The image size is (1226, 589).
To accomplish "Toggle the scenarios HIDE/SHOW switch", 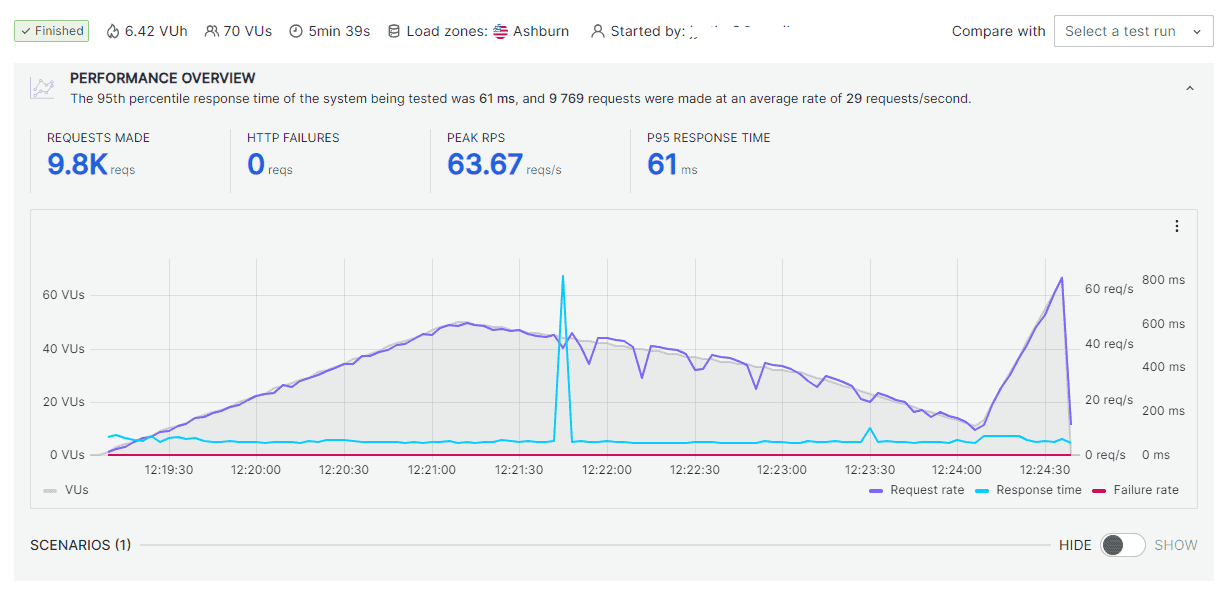I will click(1122, 545).
